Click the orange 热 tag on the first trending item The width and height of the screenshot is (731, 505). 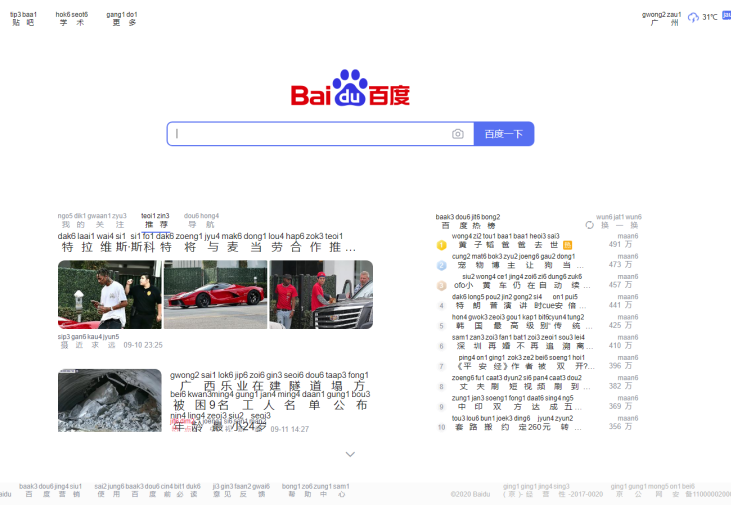(x=567, y=245)
